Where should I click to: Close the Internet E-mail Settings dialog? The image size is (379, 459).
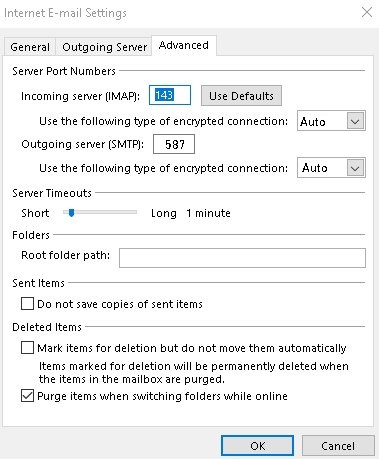[367, 12]
